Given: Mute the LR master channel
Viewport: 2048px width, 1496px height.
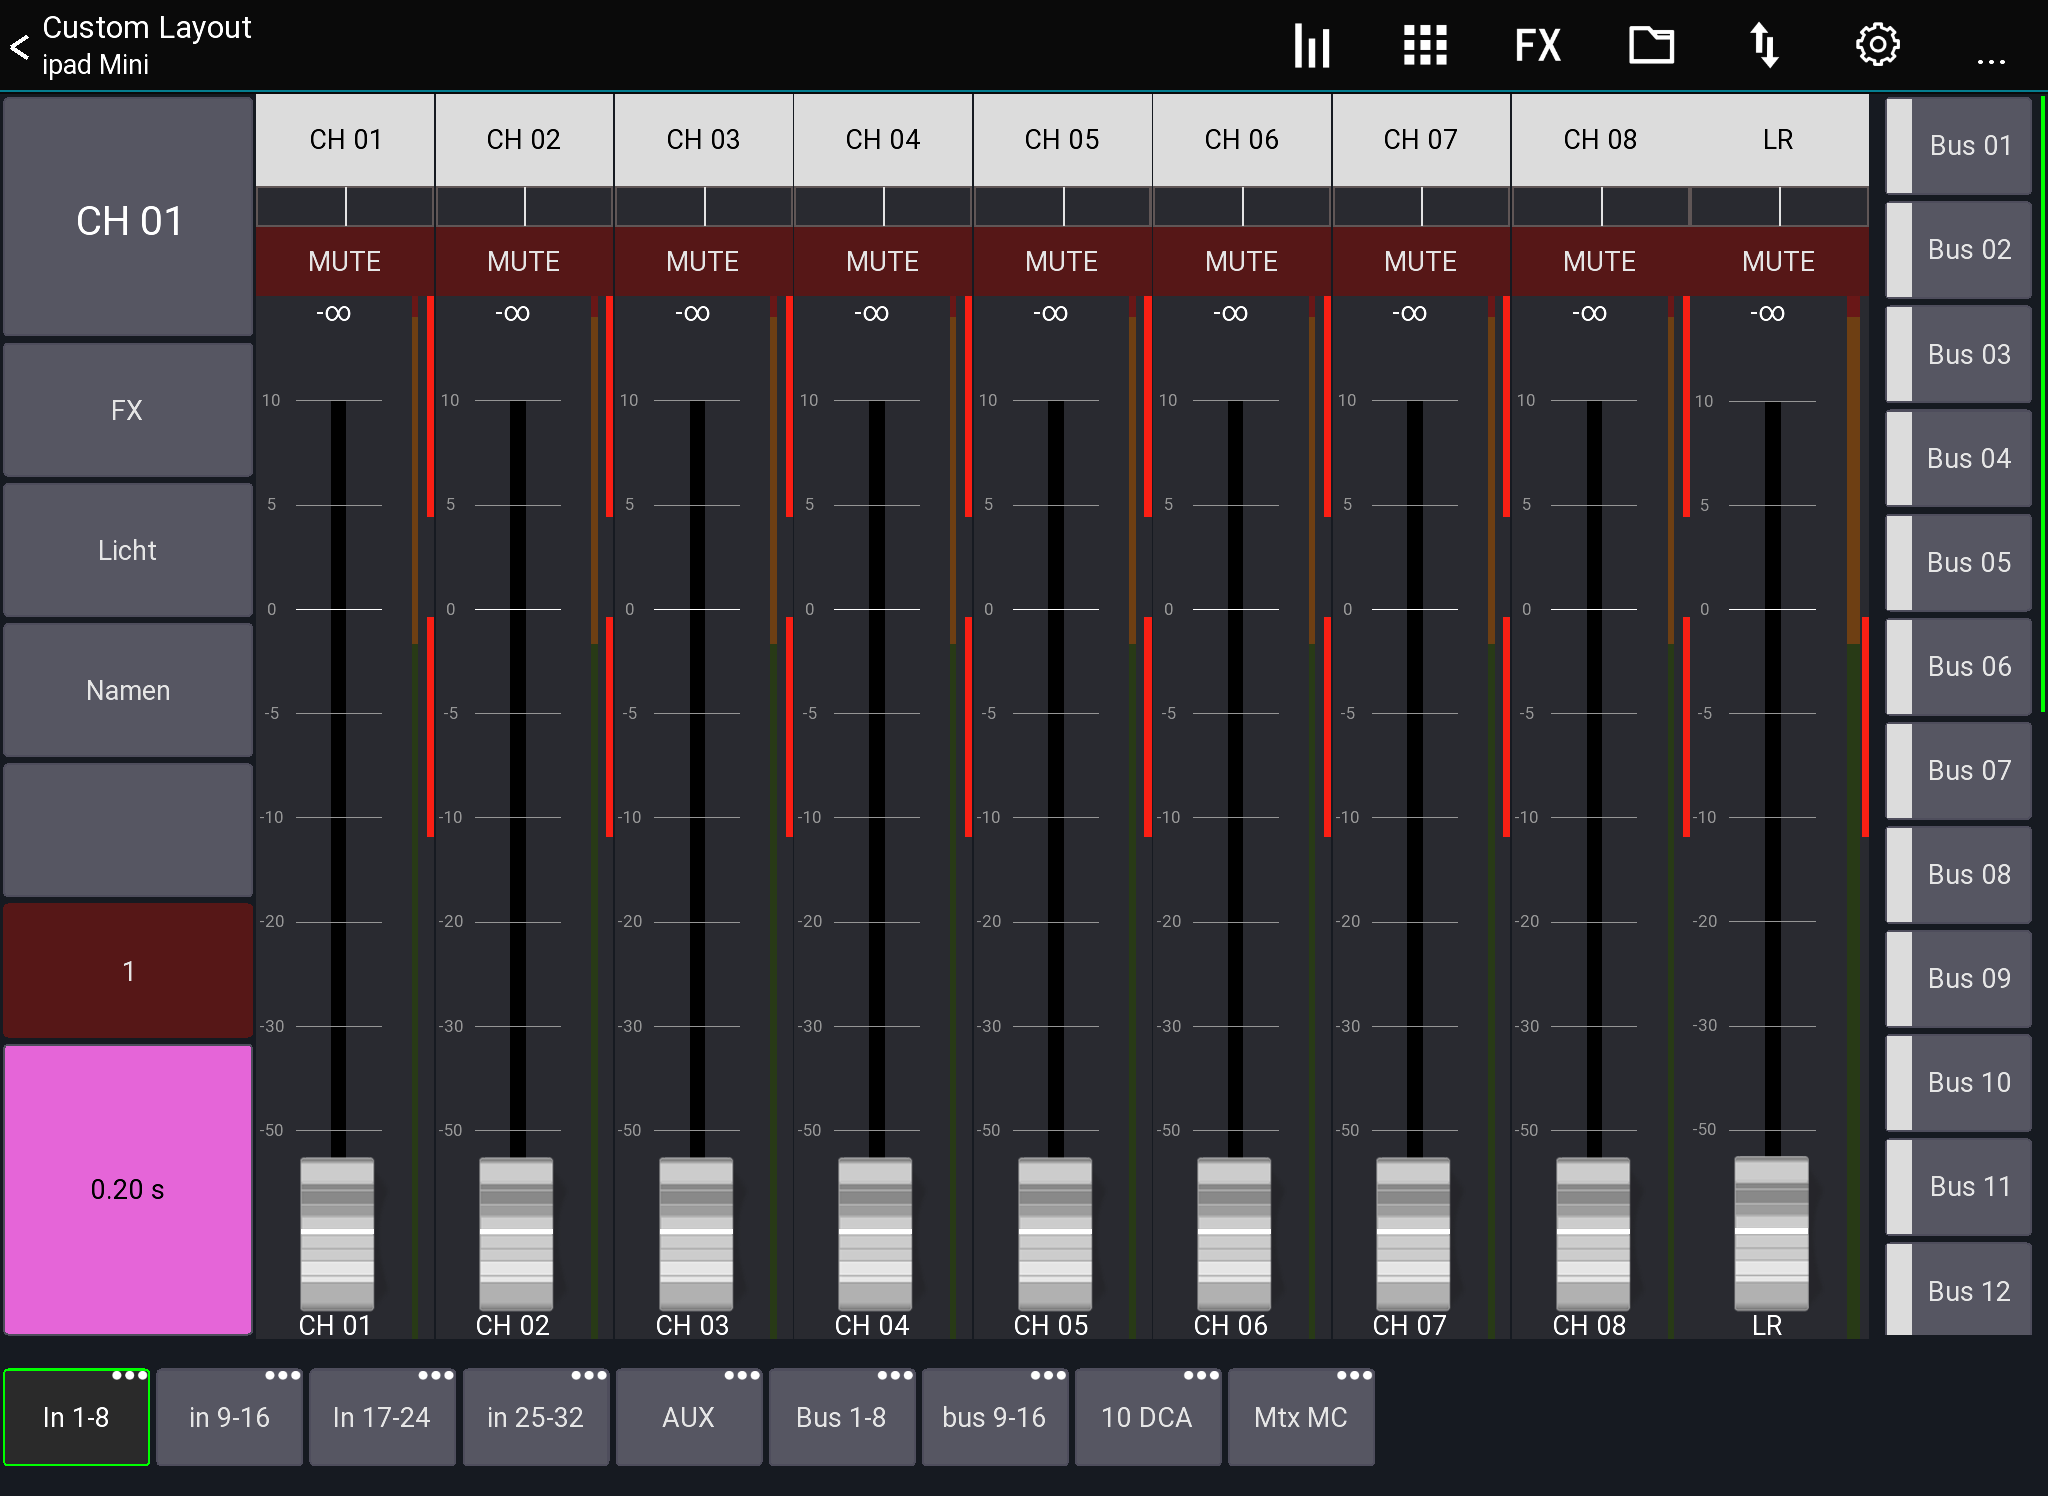Looking at the screenshot, I should [1778, 261].
